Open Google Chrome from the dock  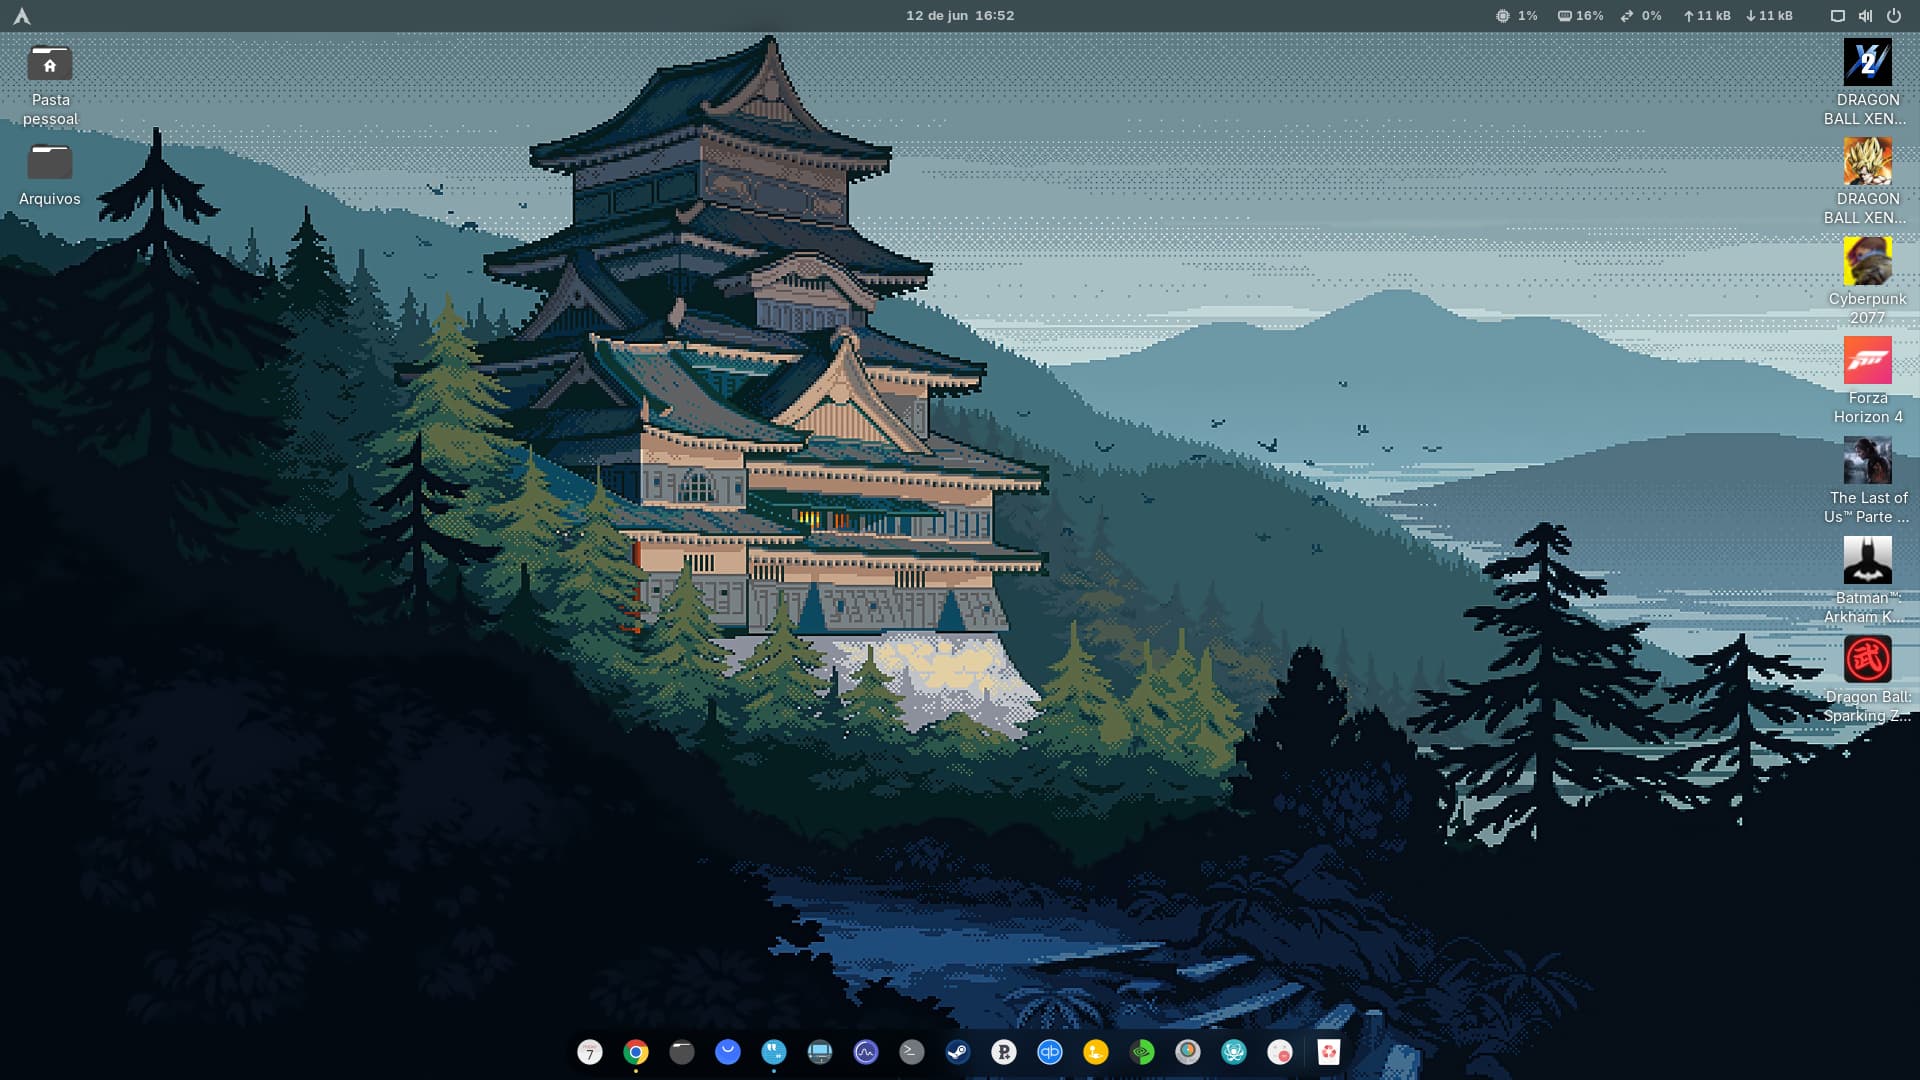pyautogui.click(x=636, y=1052)
